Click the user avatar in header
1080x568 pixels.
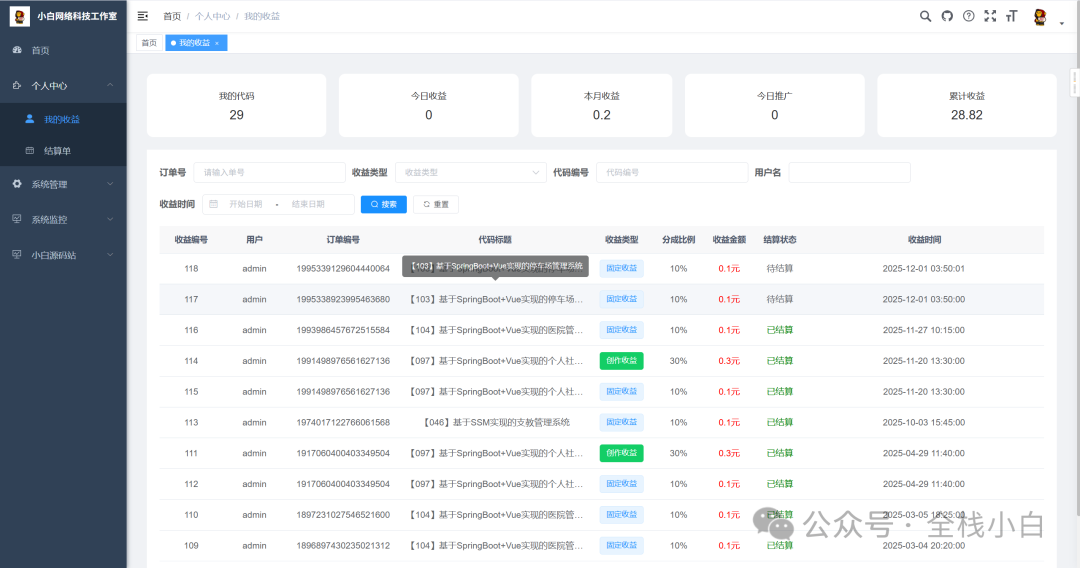pyautogui.click(x=1040, y=17)
